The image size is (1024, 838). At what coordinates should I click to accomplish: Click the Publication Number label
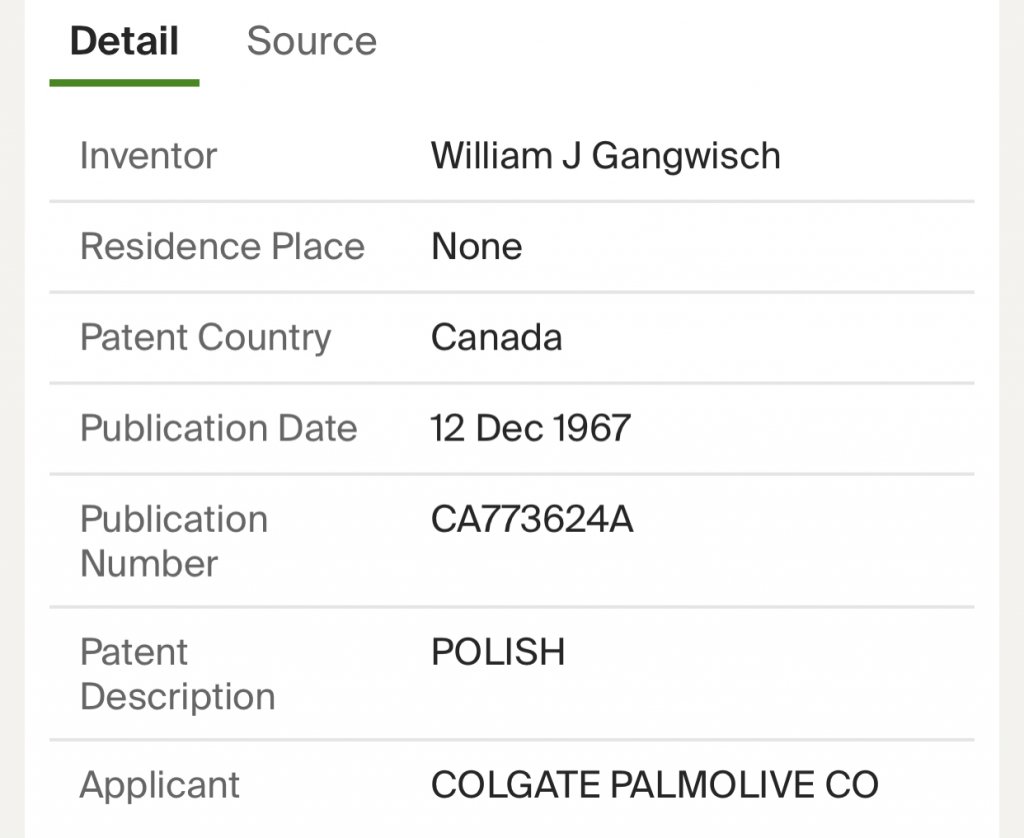click(174, 541)
